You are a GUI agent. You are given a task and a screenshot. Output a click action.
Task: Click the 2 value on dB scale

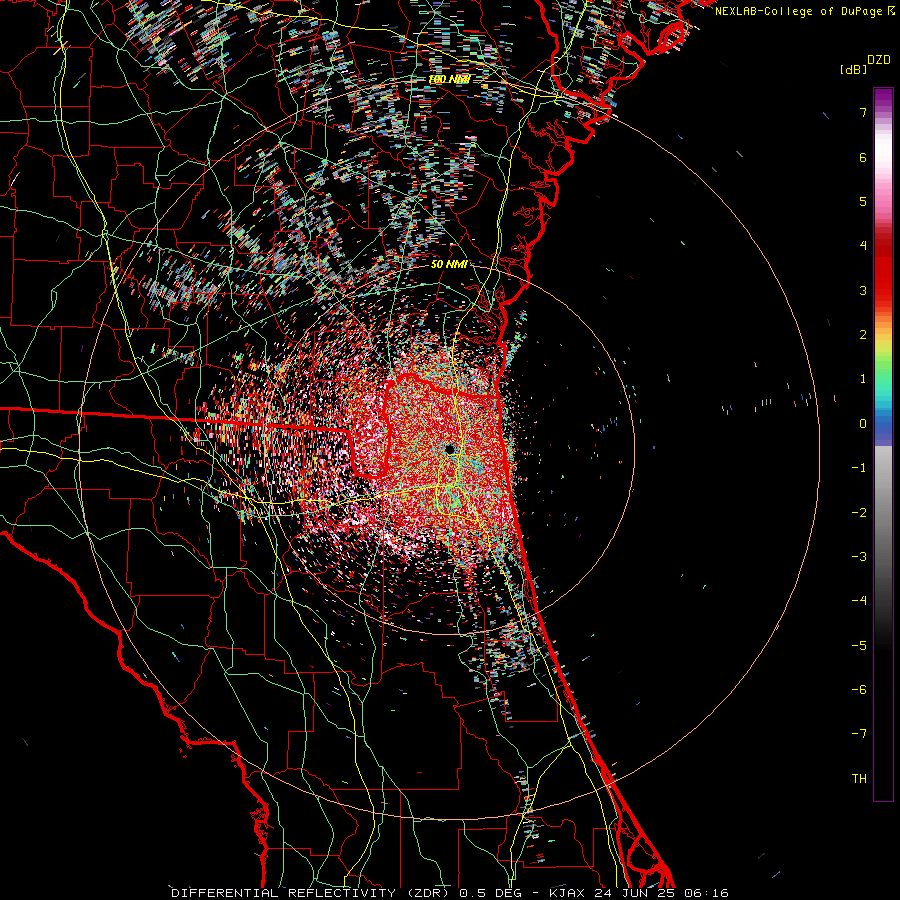tap(863, 335)
